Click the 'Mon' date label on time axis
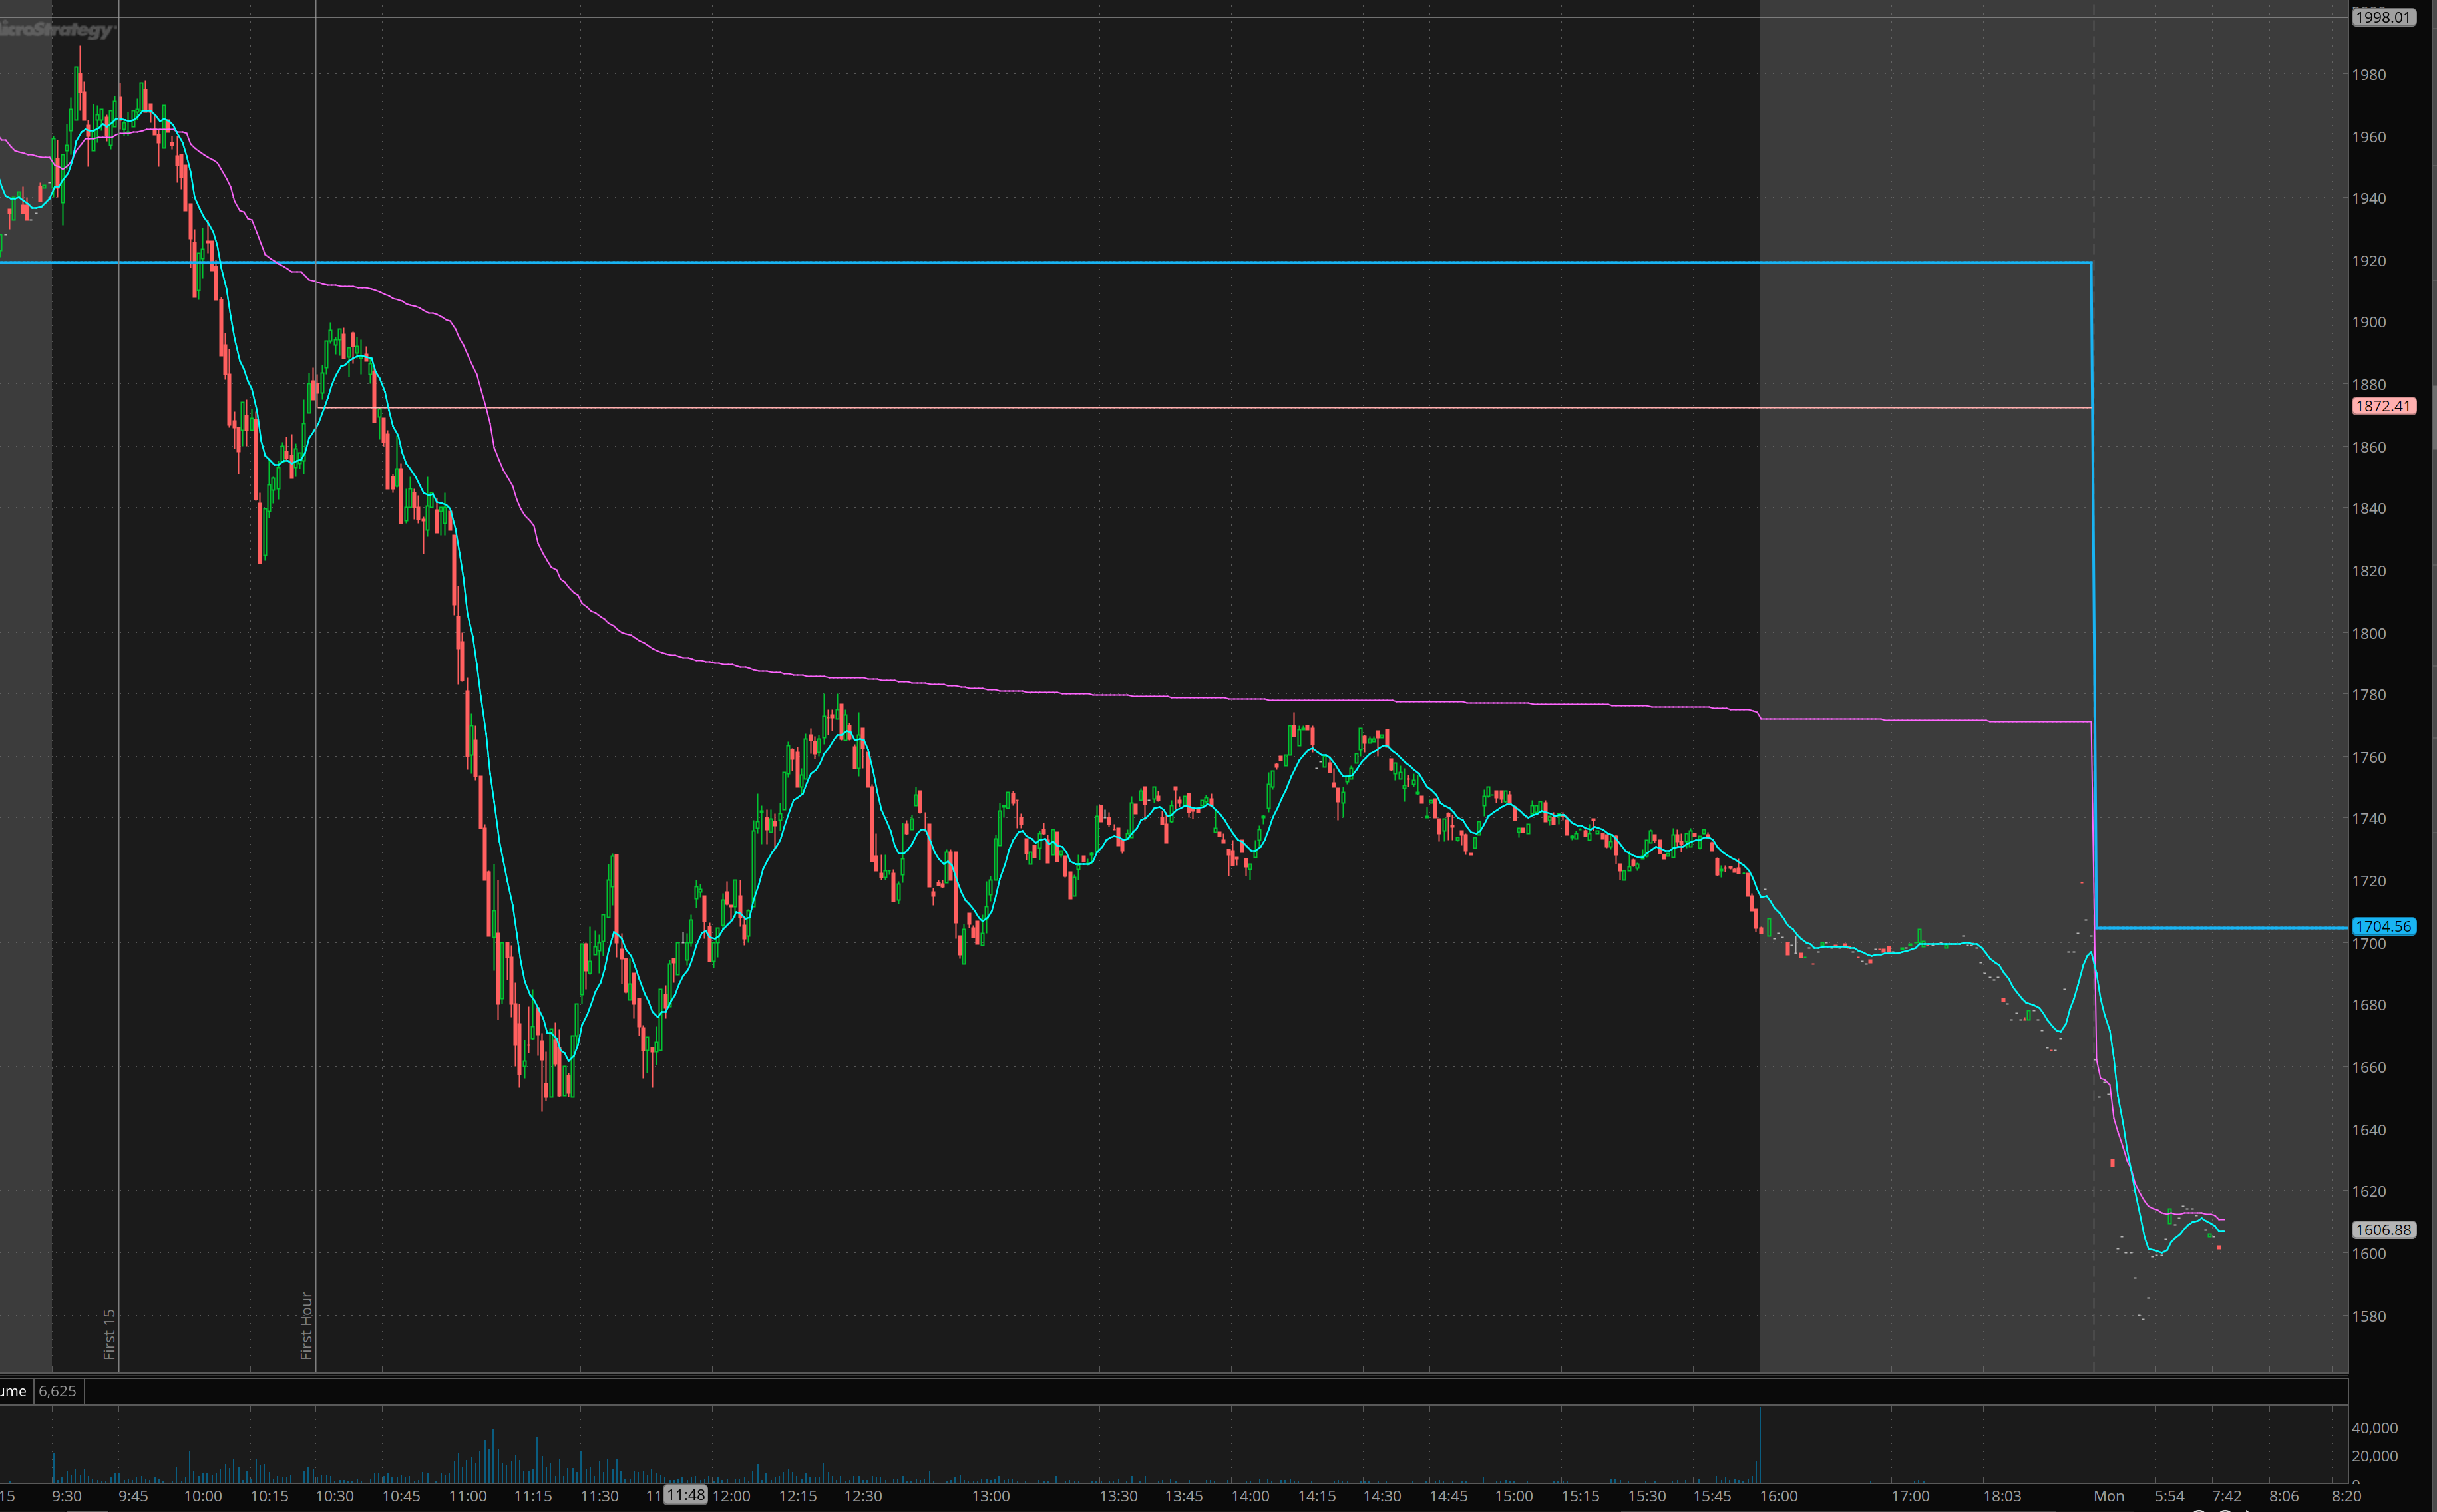Viewport: 2437px width, 1512px height. (2108, 1496)
